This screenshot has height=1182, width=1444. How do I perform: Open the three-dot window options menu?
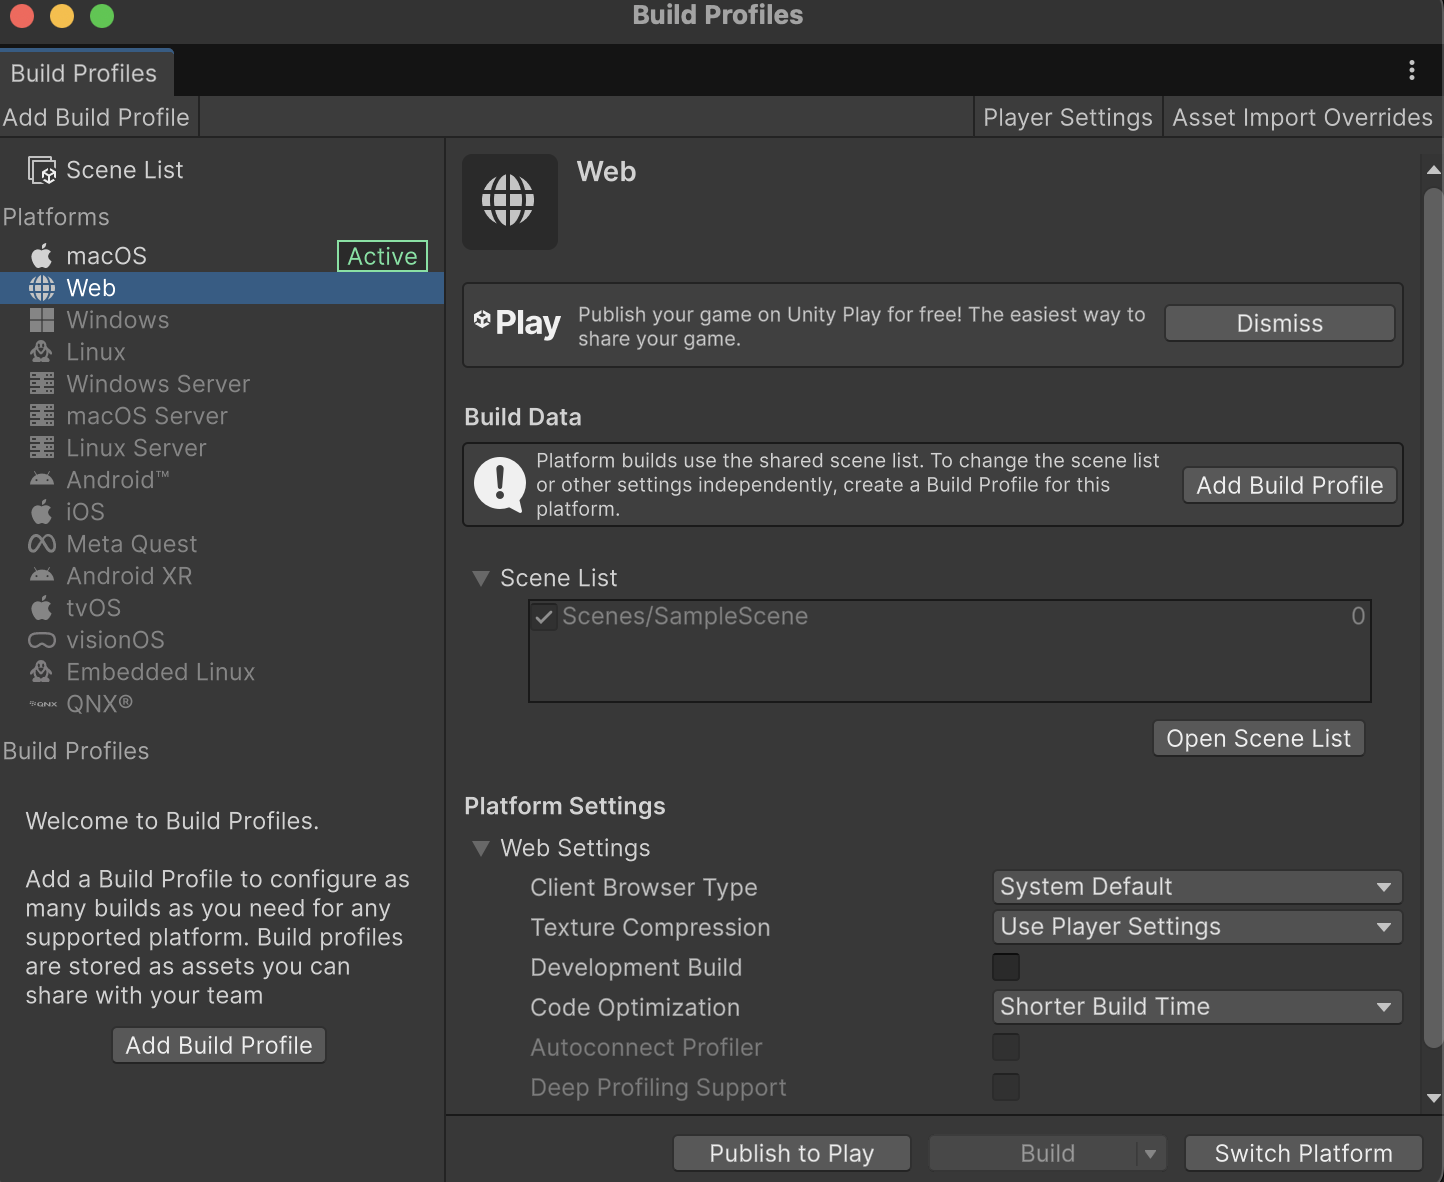(1411, 70)
